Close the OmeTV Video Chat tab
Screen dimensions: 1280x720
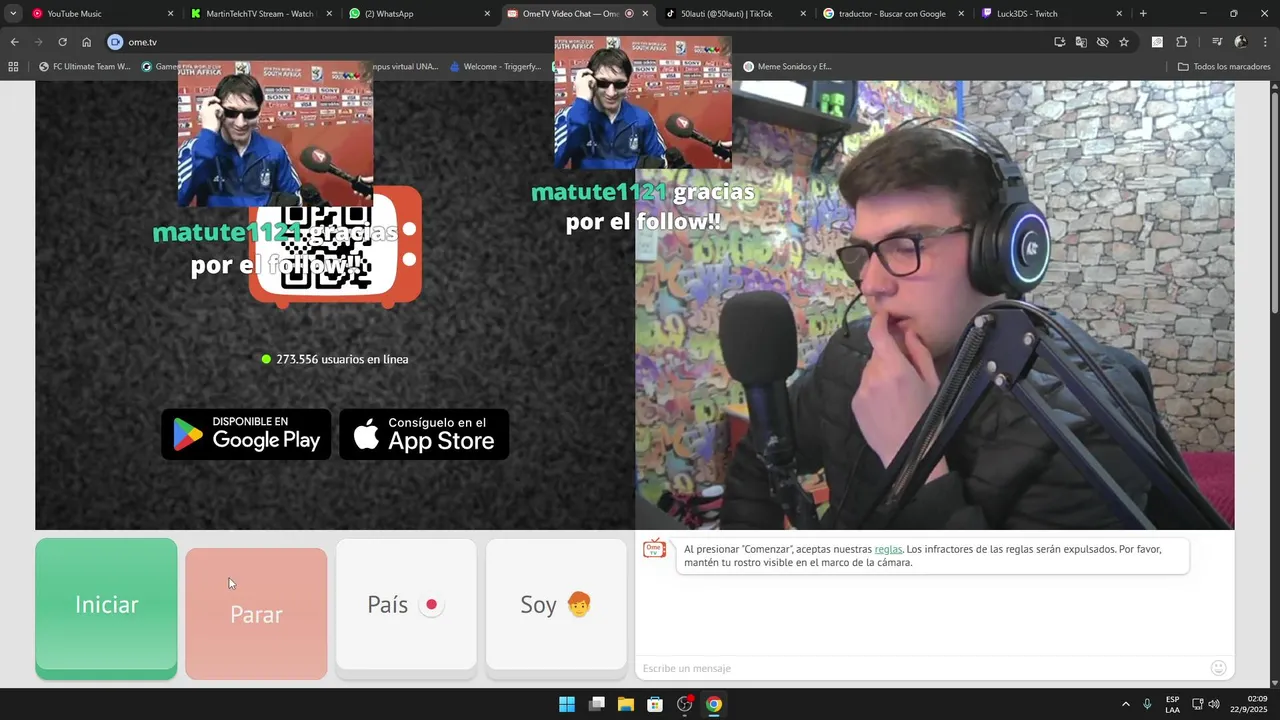pyautogui.click(x=645, y=14)
